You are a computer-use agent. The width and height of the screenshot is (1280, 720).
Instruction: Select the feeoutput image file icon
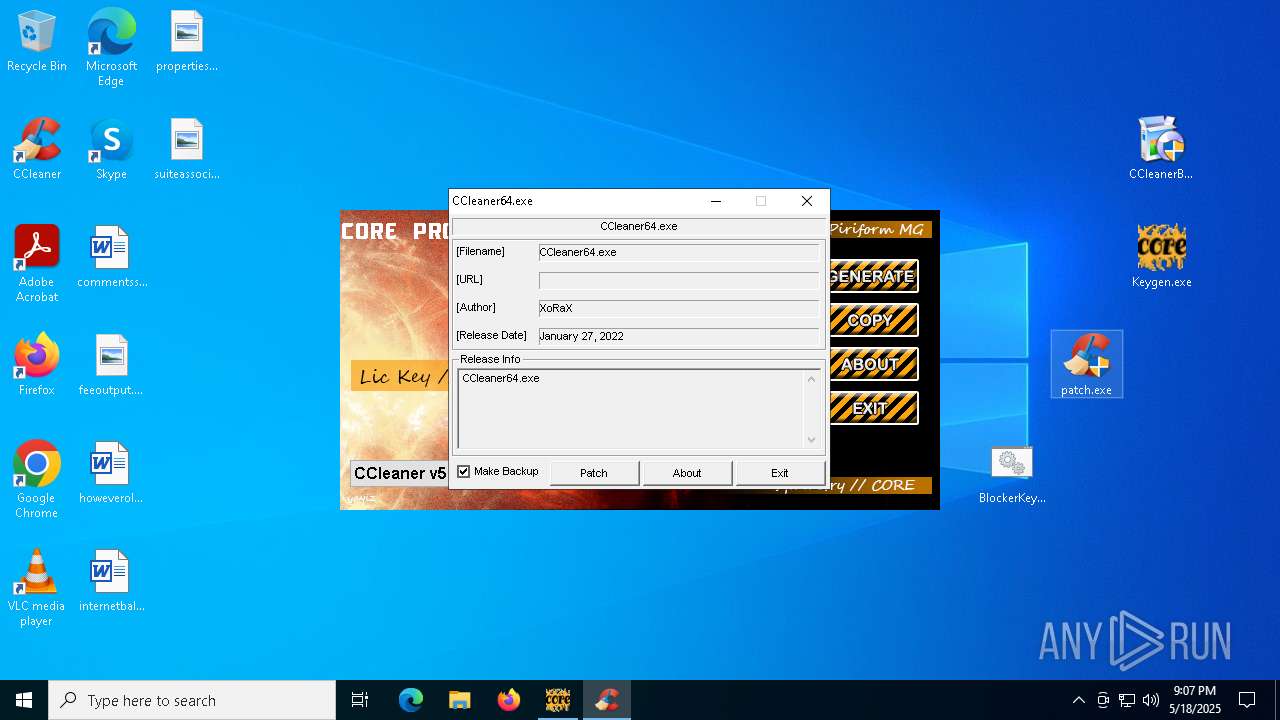tap(111, 366)
